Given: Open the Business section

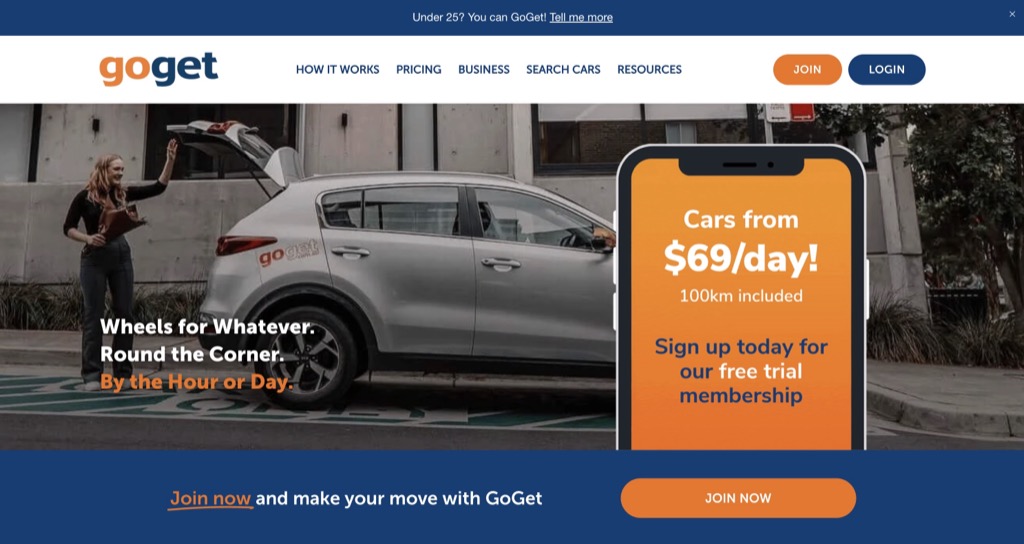Looking at the screenshot, I should pos(484,69).
